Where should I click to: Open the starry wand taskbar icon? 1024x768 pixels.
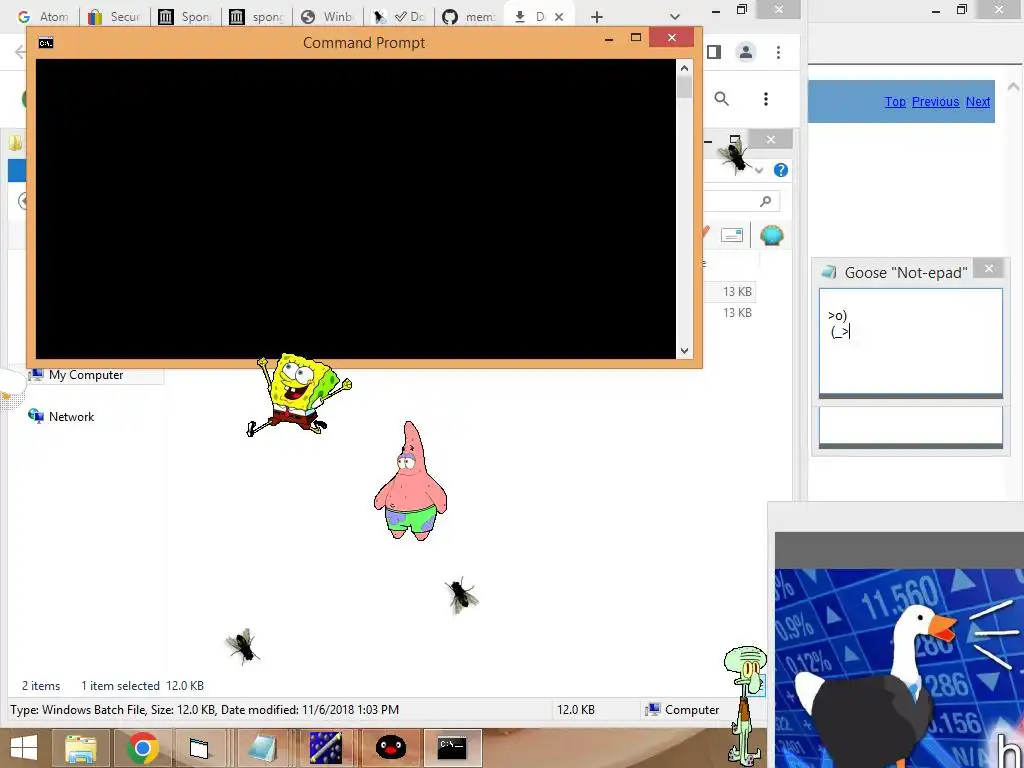[325, 748]
